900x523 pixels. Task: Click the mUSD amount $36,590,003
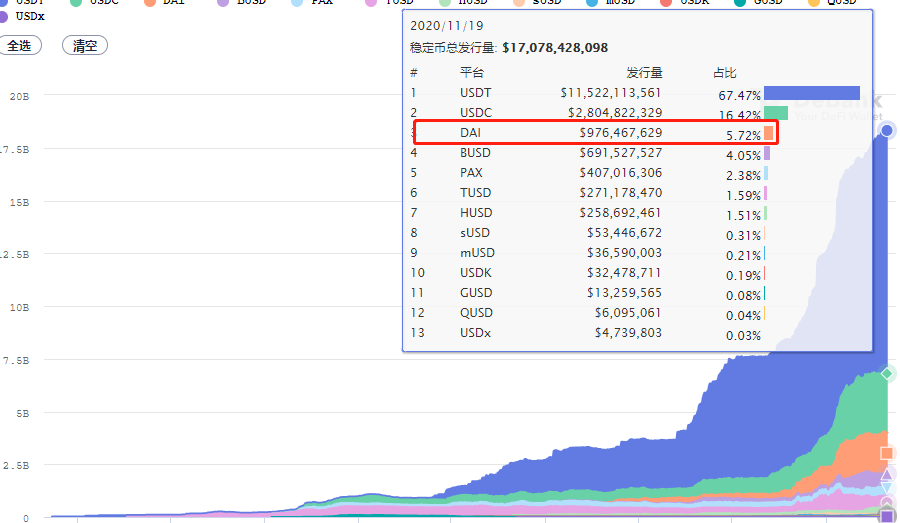click(624, 253)
